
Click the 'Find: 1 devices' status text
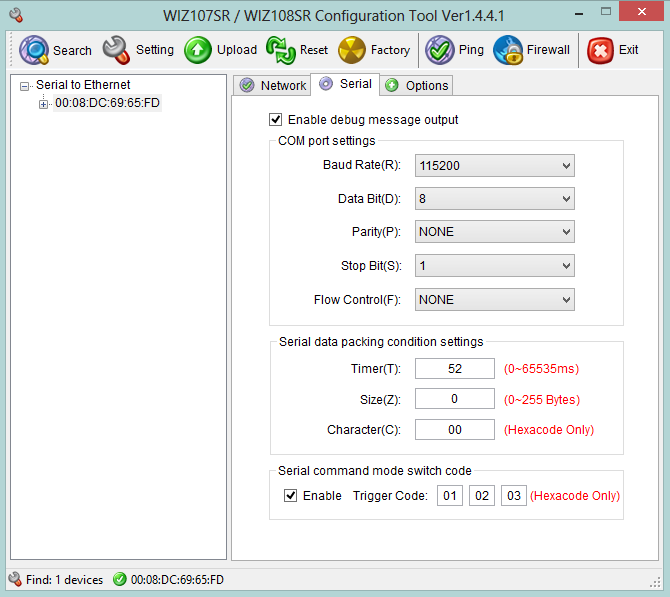tap(65, 579)
